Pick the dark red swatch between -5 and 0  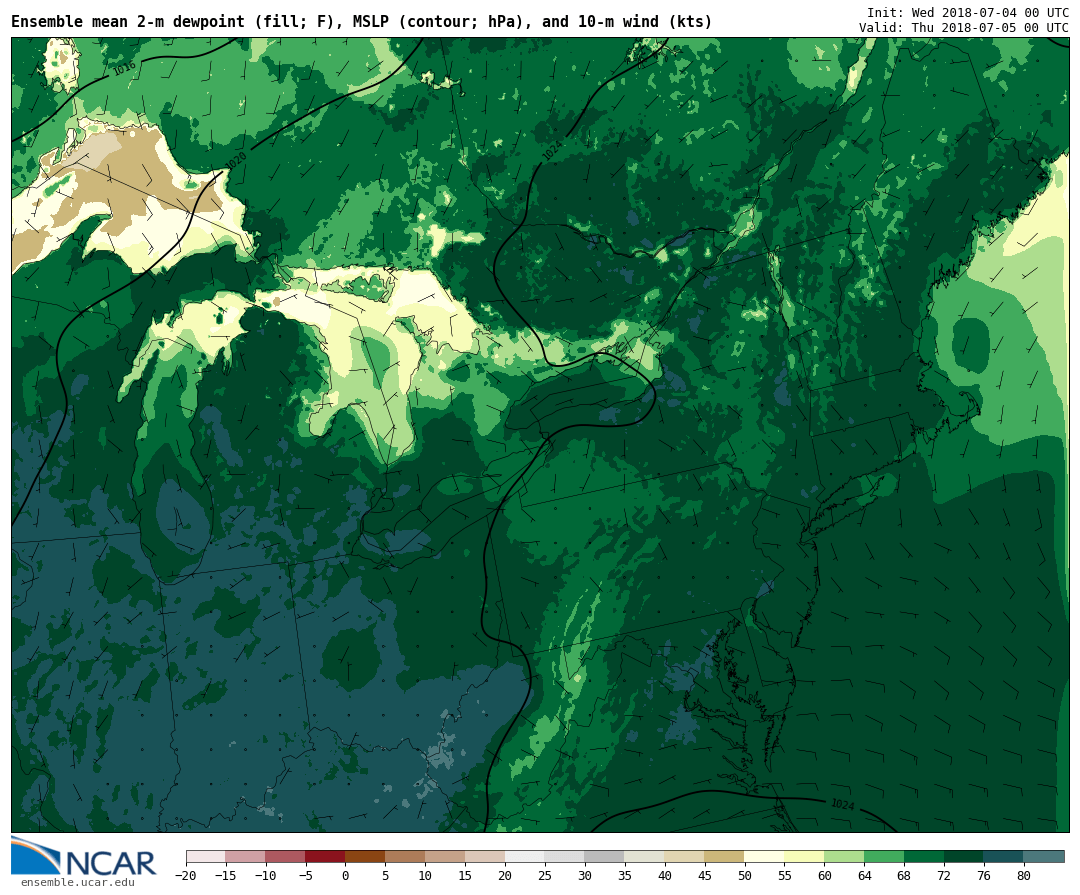[326, 856]
